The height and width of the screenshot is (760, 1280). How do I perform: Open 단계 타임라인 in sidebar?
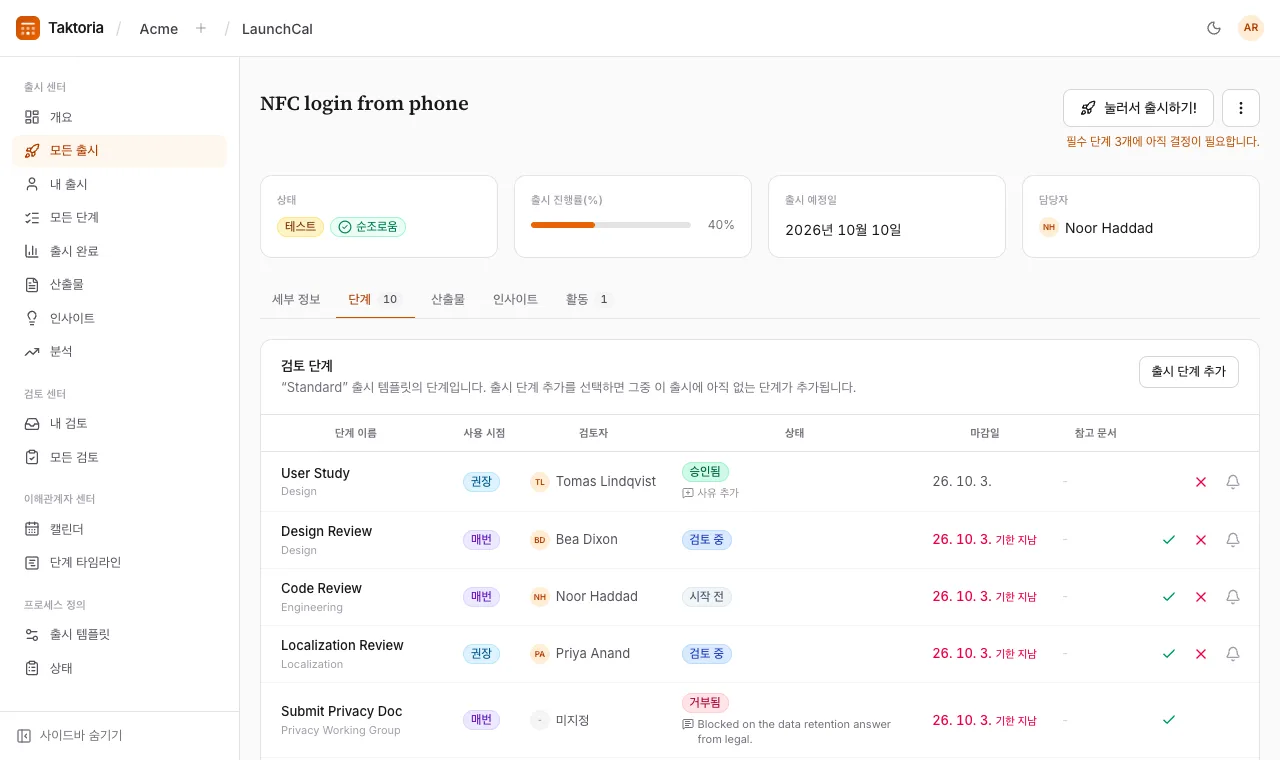click(x=120, y=562)
